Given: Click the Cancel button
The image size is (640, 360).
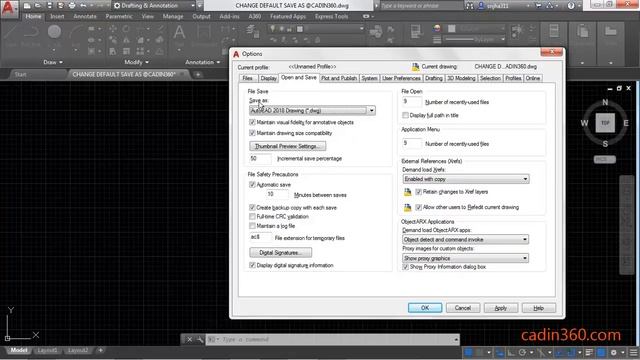Looking at the screenshot, I should [x=463, y=308].
